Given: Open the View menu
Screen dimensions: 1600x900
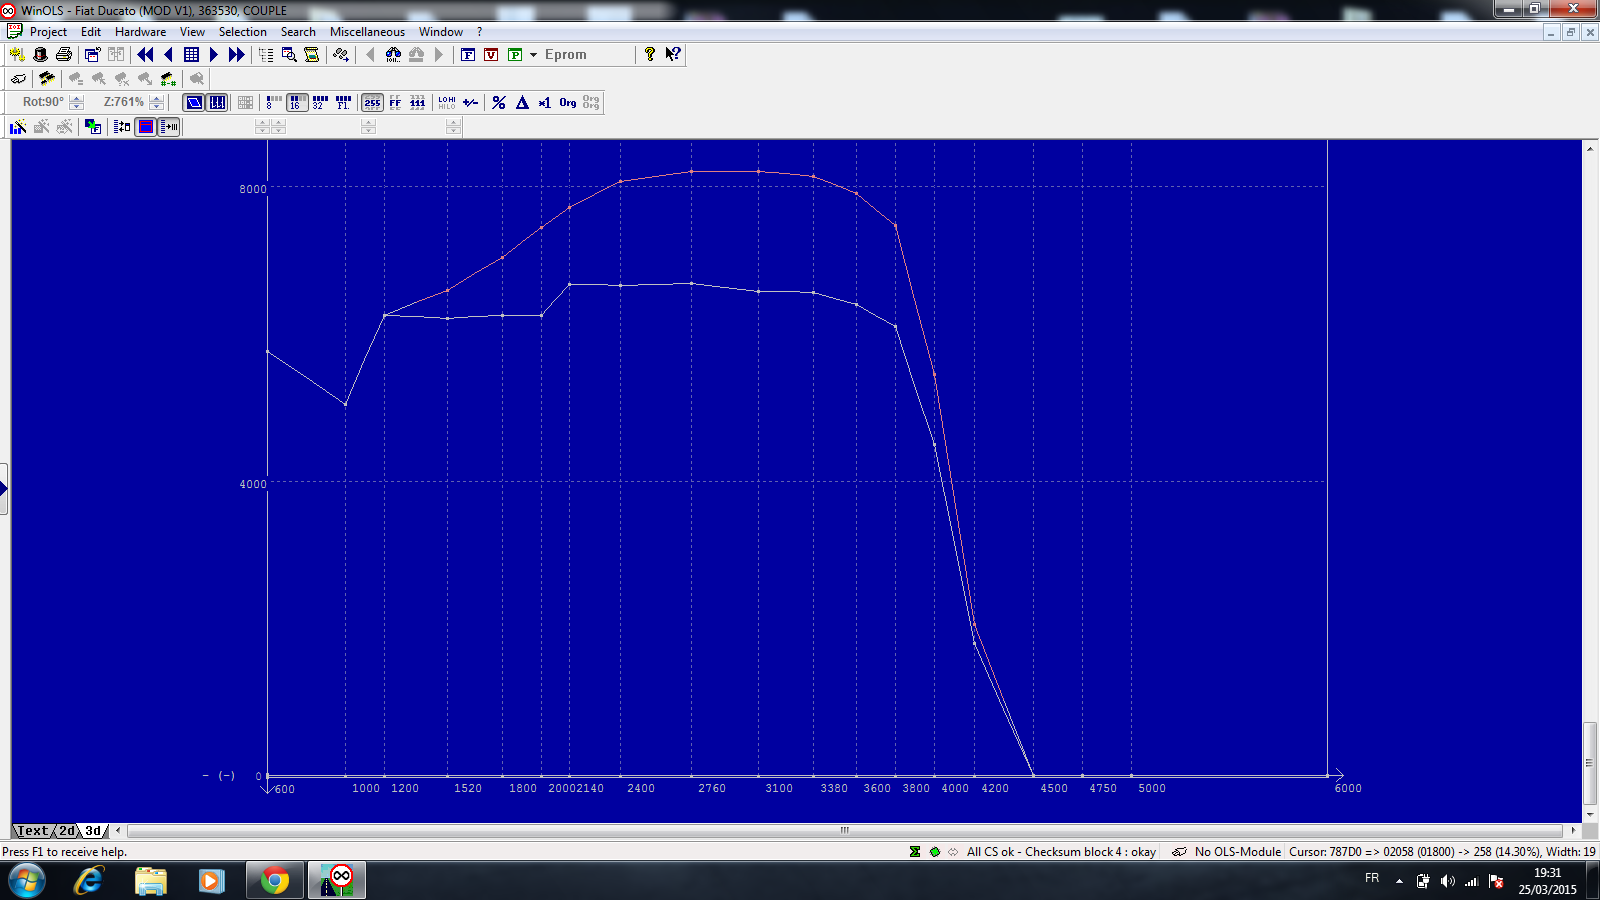Looking at the screenshot, I should (192, 32).
